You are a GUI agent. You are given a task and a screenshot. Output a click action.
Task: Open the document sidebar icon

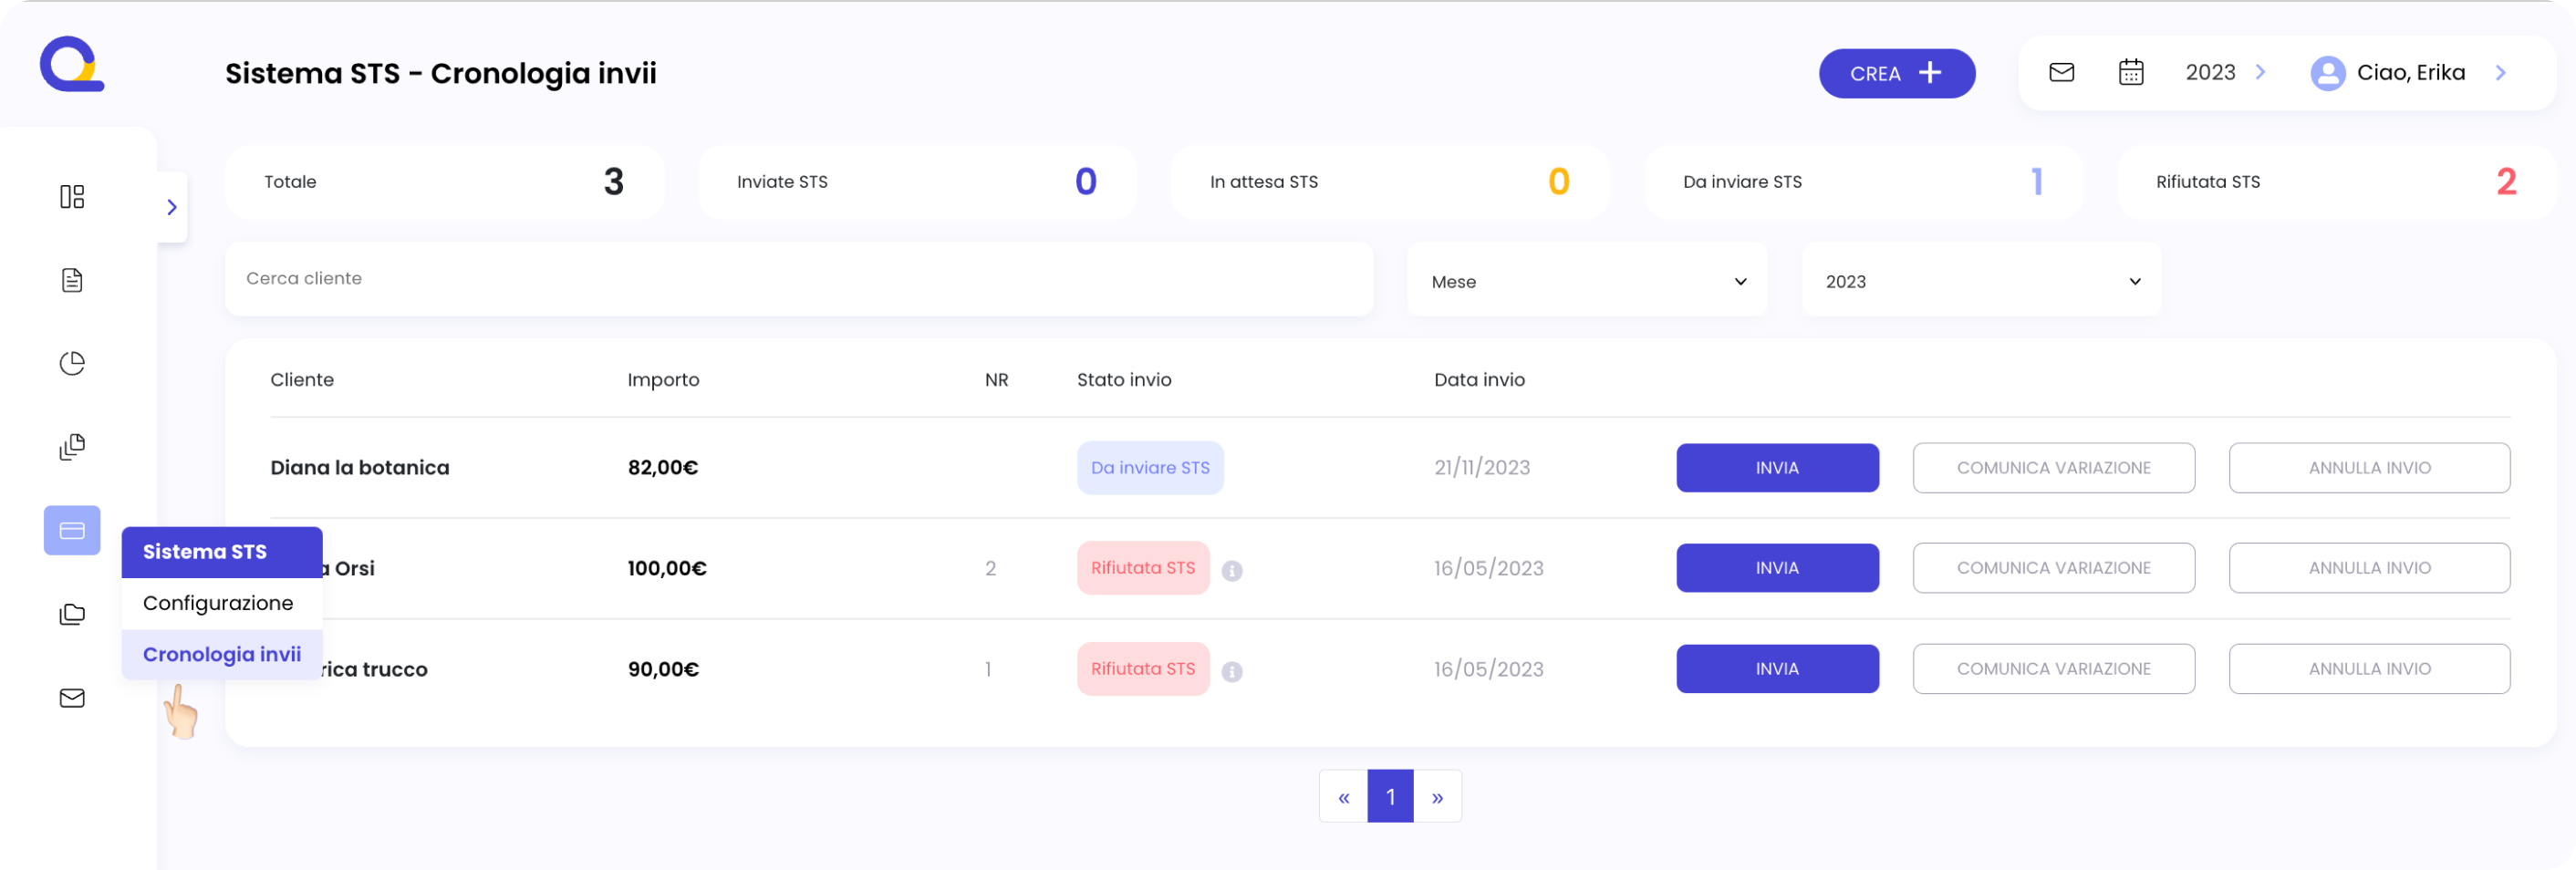click(x=72, y=280)
